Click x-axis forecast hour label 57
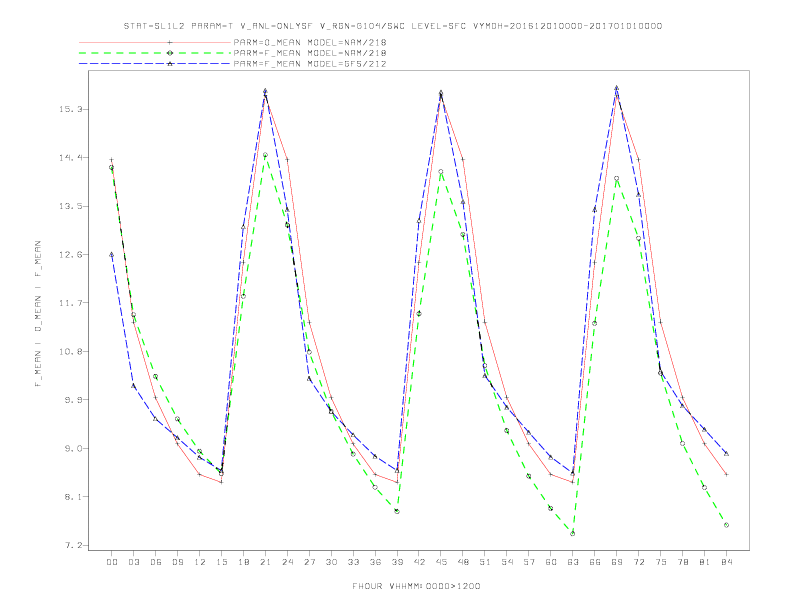Screen dimensions: 792x612 point(529,562)
